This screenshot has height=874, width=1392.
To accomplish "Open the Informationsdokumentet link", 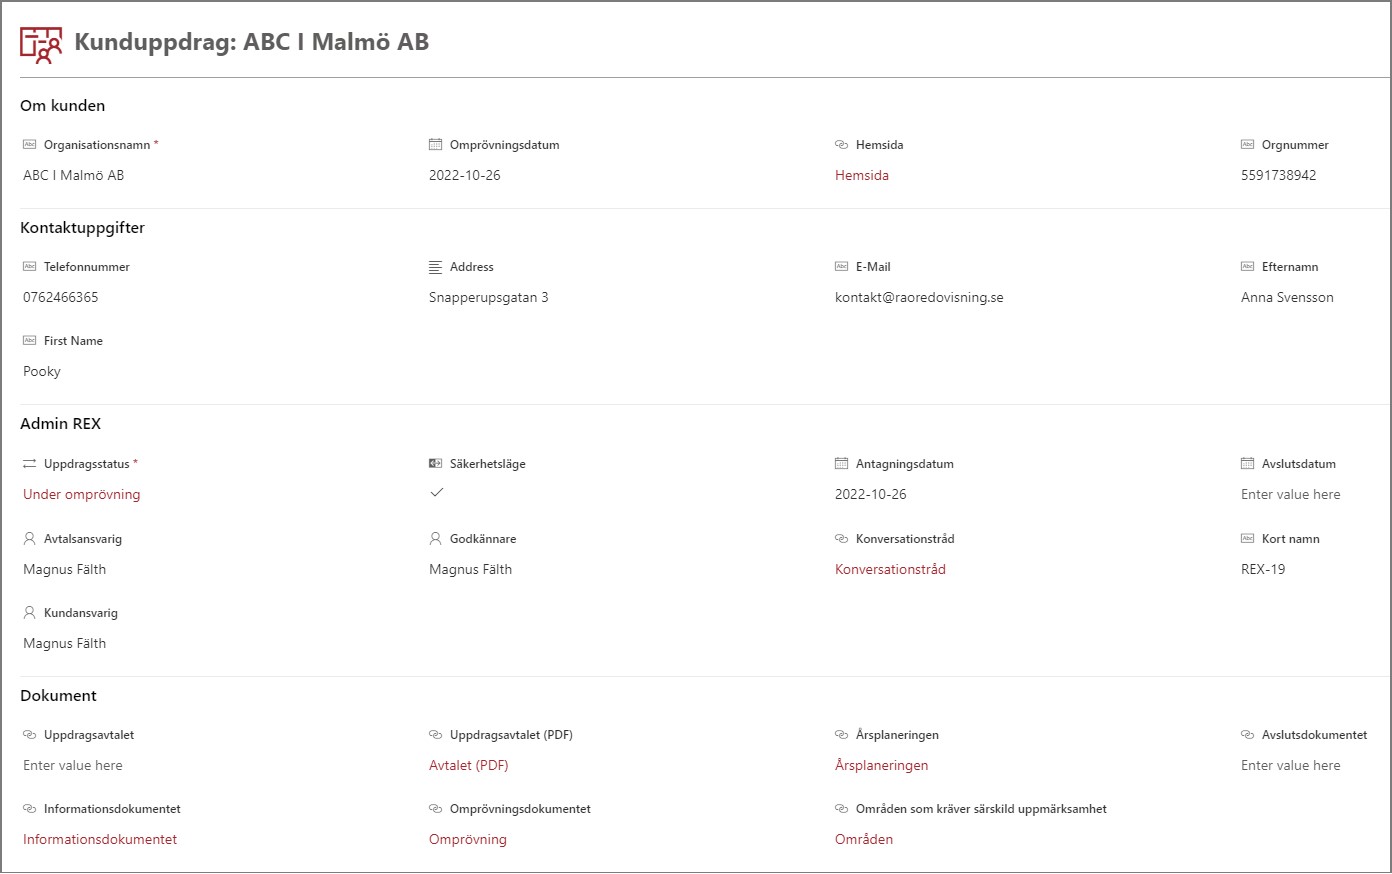I will click(100, 840).
